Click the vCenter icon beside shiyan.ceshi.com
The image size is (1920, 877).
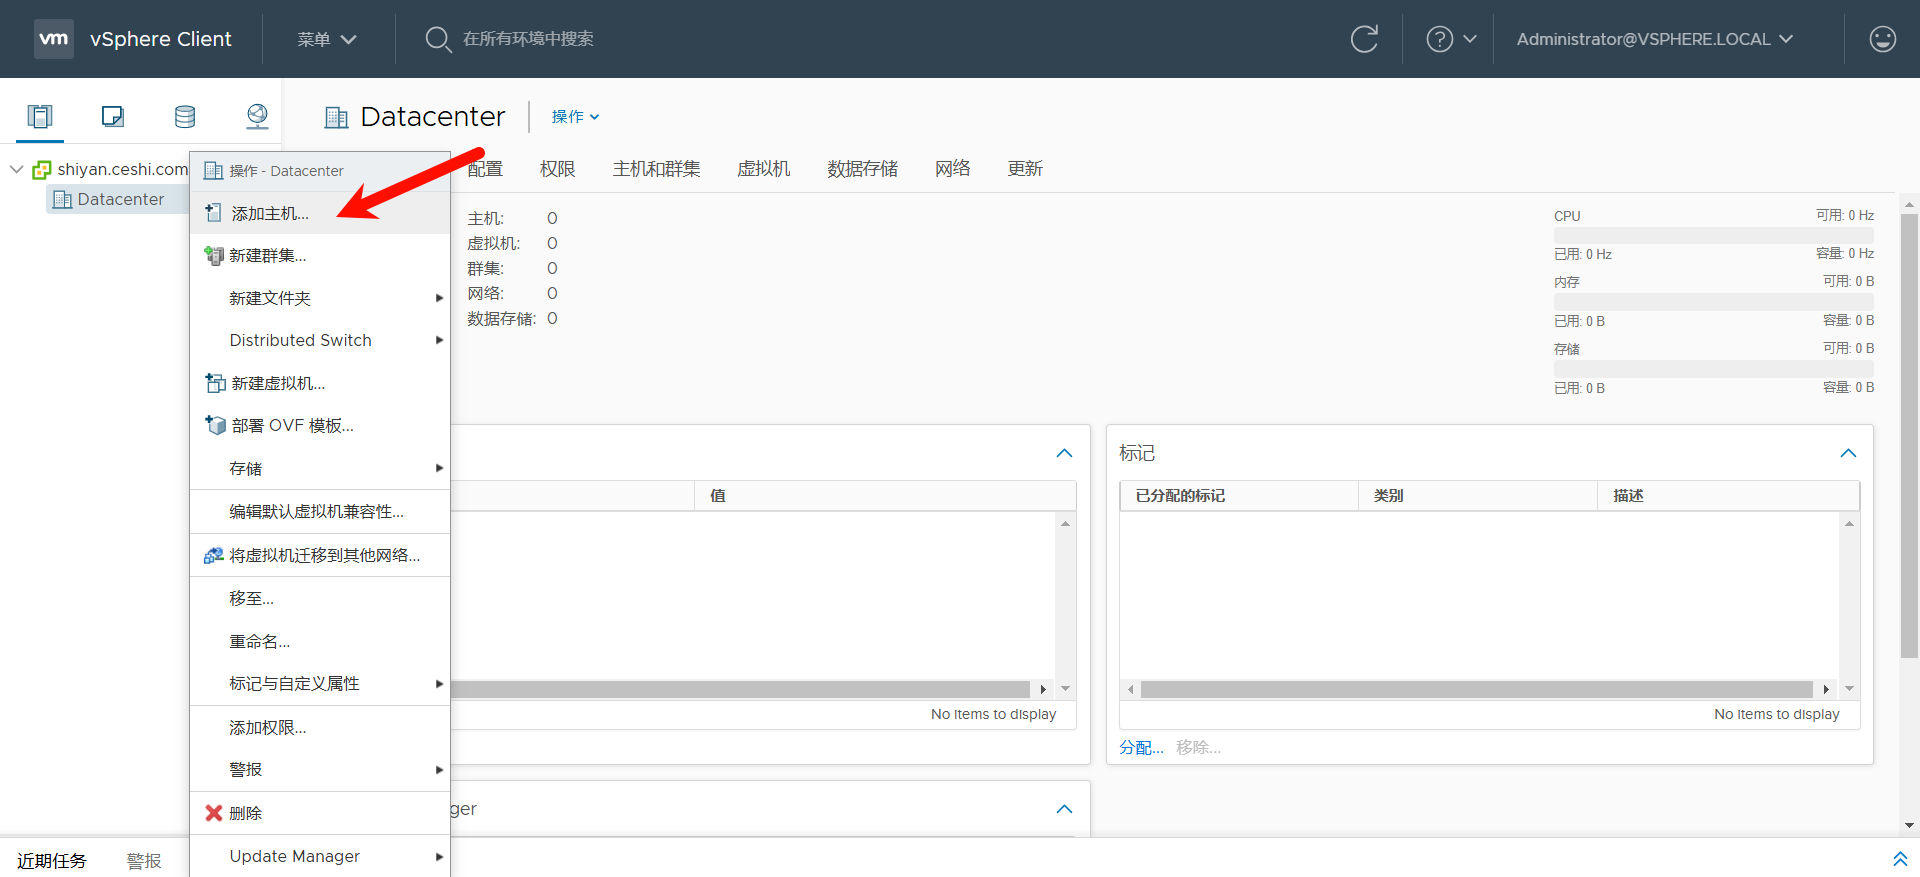41,170
